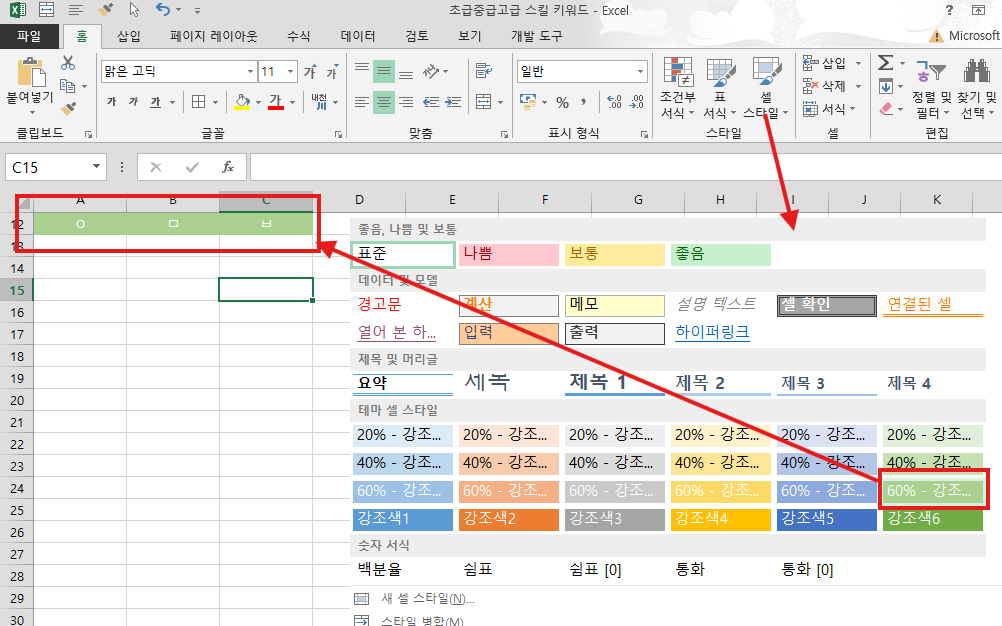The image size is (1002, 626).
Task: Click the Merge and Center icon
Action: click(484, 102)
